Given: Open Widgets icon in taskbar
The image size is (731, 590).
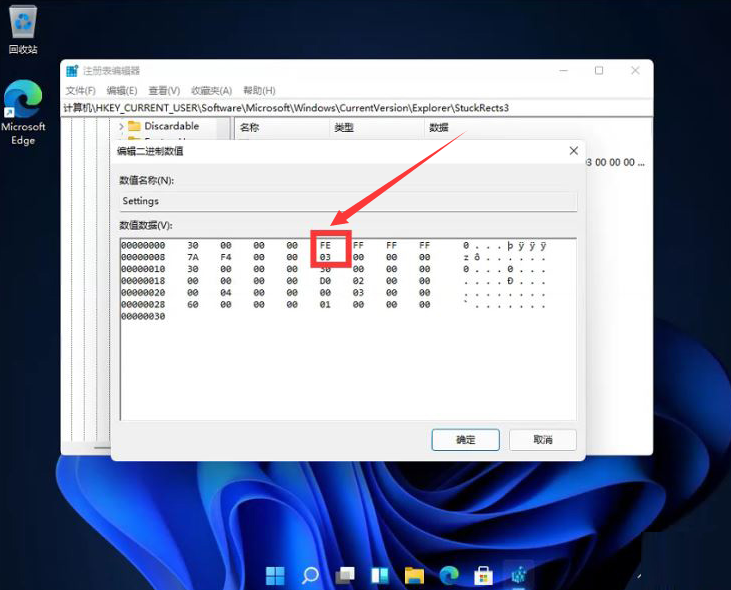Looking at the screenshot, I should point(379,576).
